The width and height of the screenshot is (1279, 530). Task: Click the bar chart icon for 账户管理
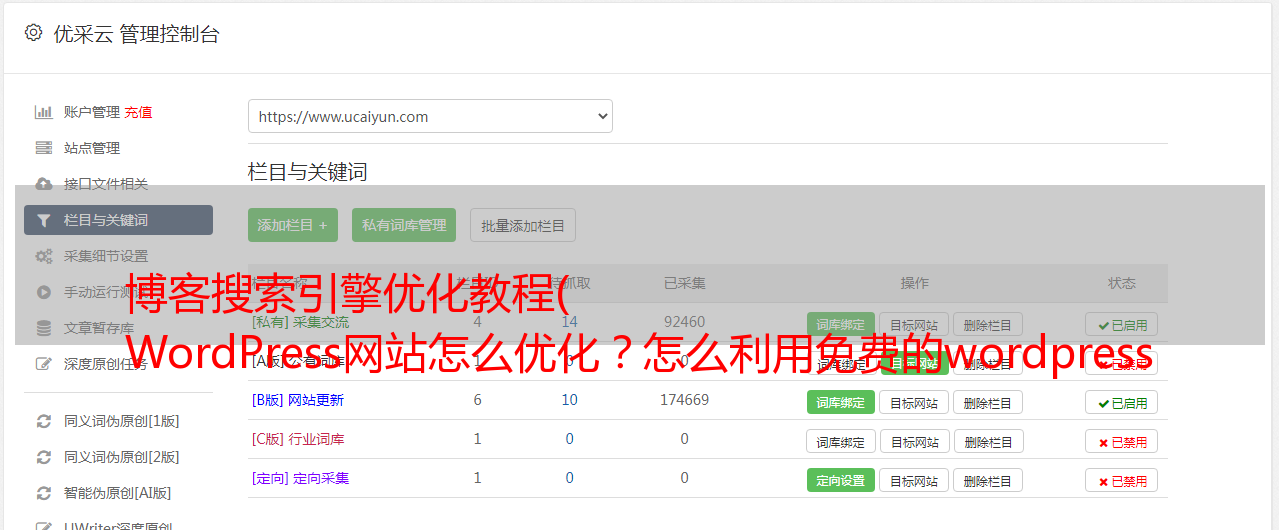click(43, 112)
